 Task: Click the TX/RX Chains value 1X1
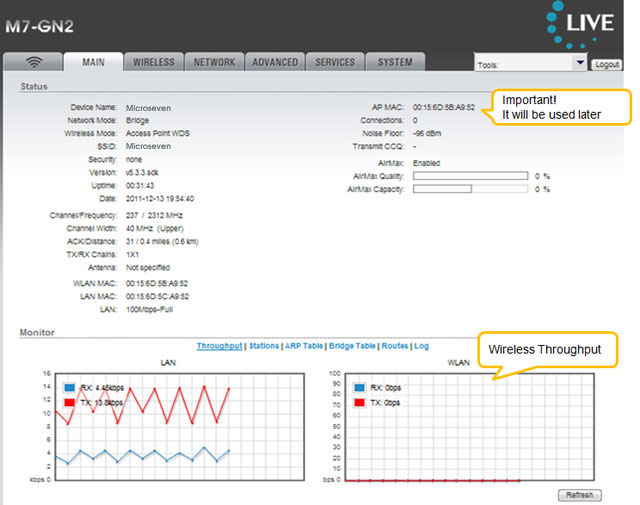coord(132,254)
